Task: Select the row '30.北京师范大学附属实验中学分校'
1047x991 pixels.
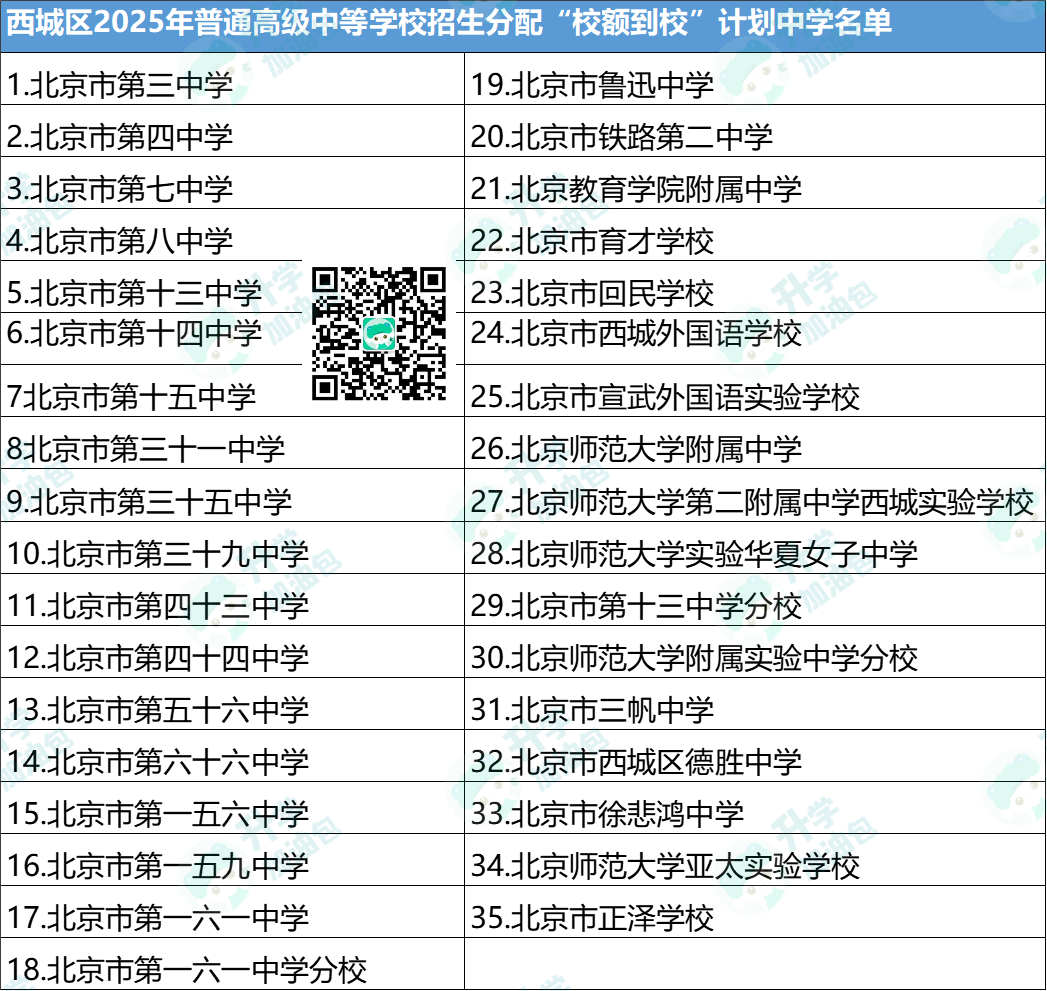Action: [x=755, y=652]
